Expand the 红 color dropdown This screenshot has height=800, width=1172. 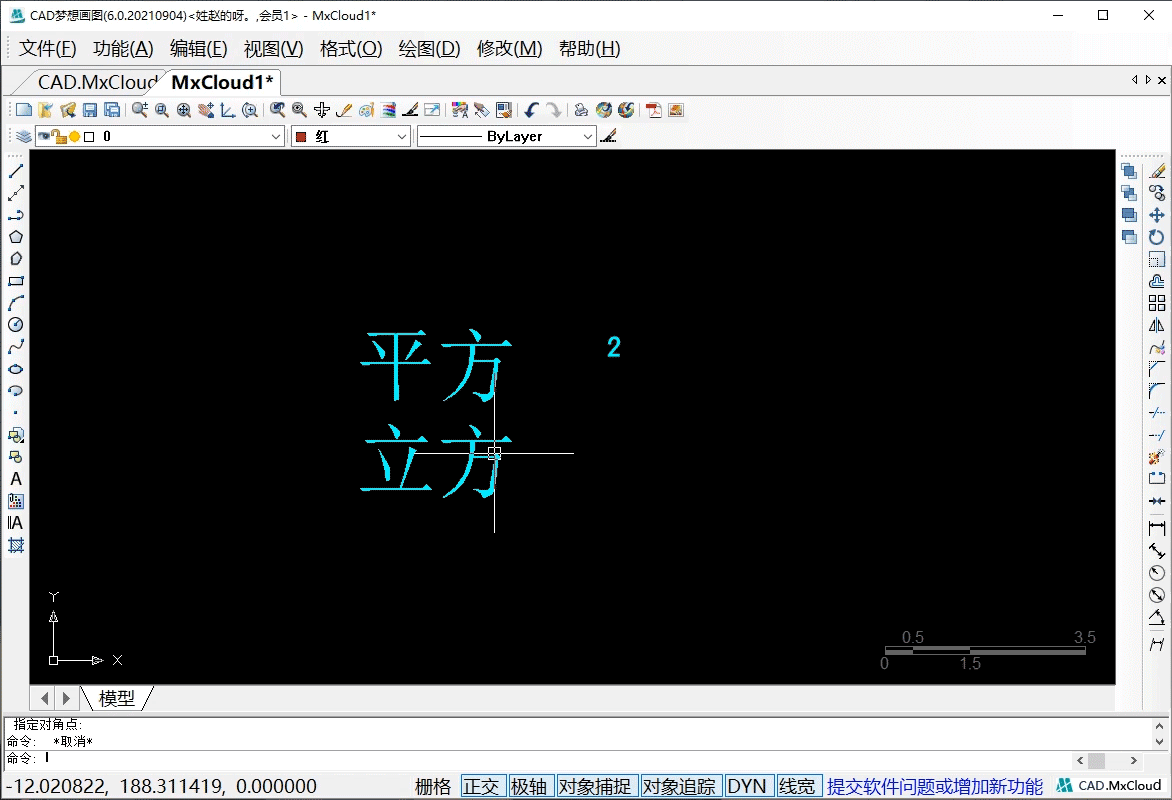coord(401,136)
